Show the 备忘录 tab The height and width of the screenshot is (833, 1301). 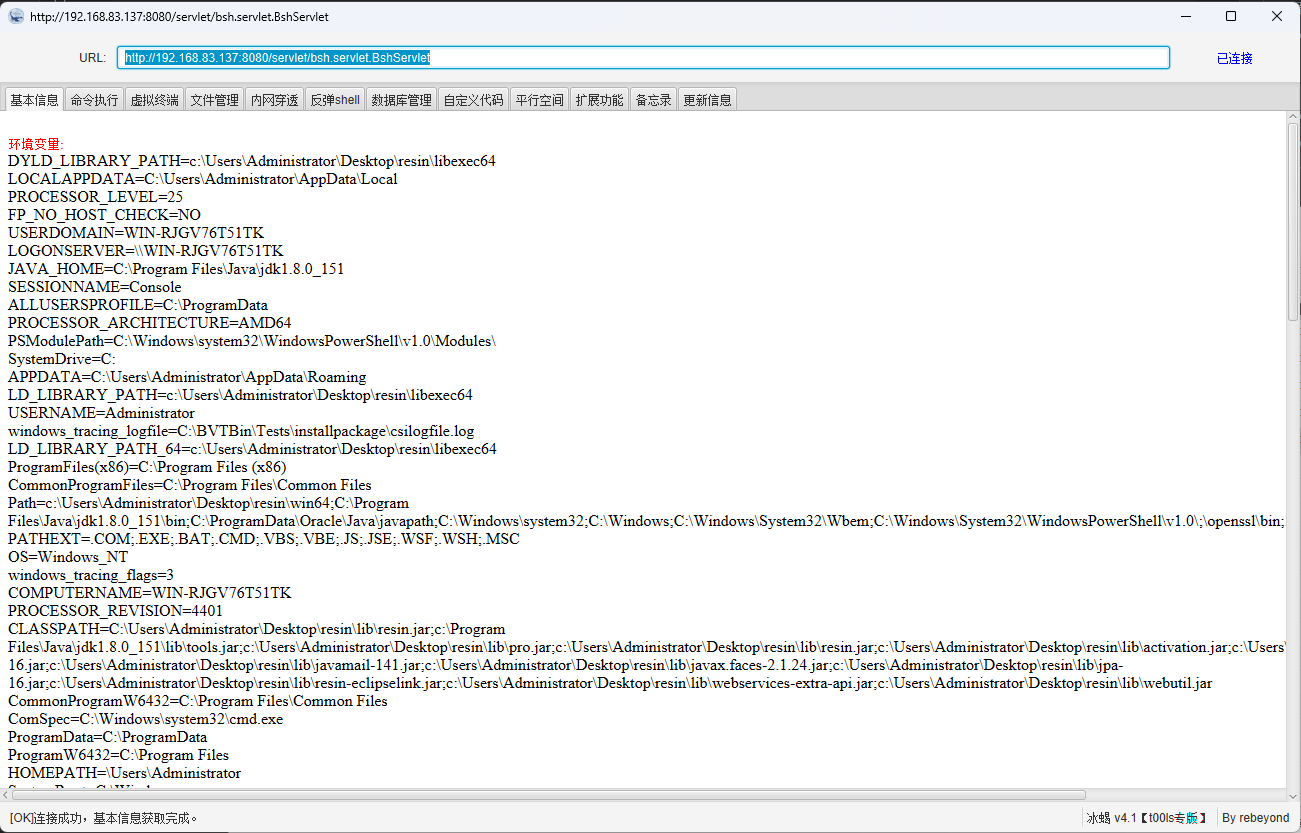[653, 100]
